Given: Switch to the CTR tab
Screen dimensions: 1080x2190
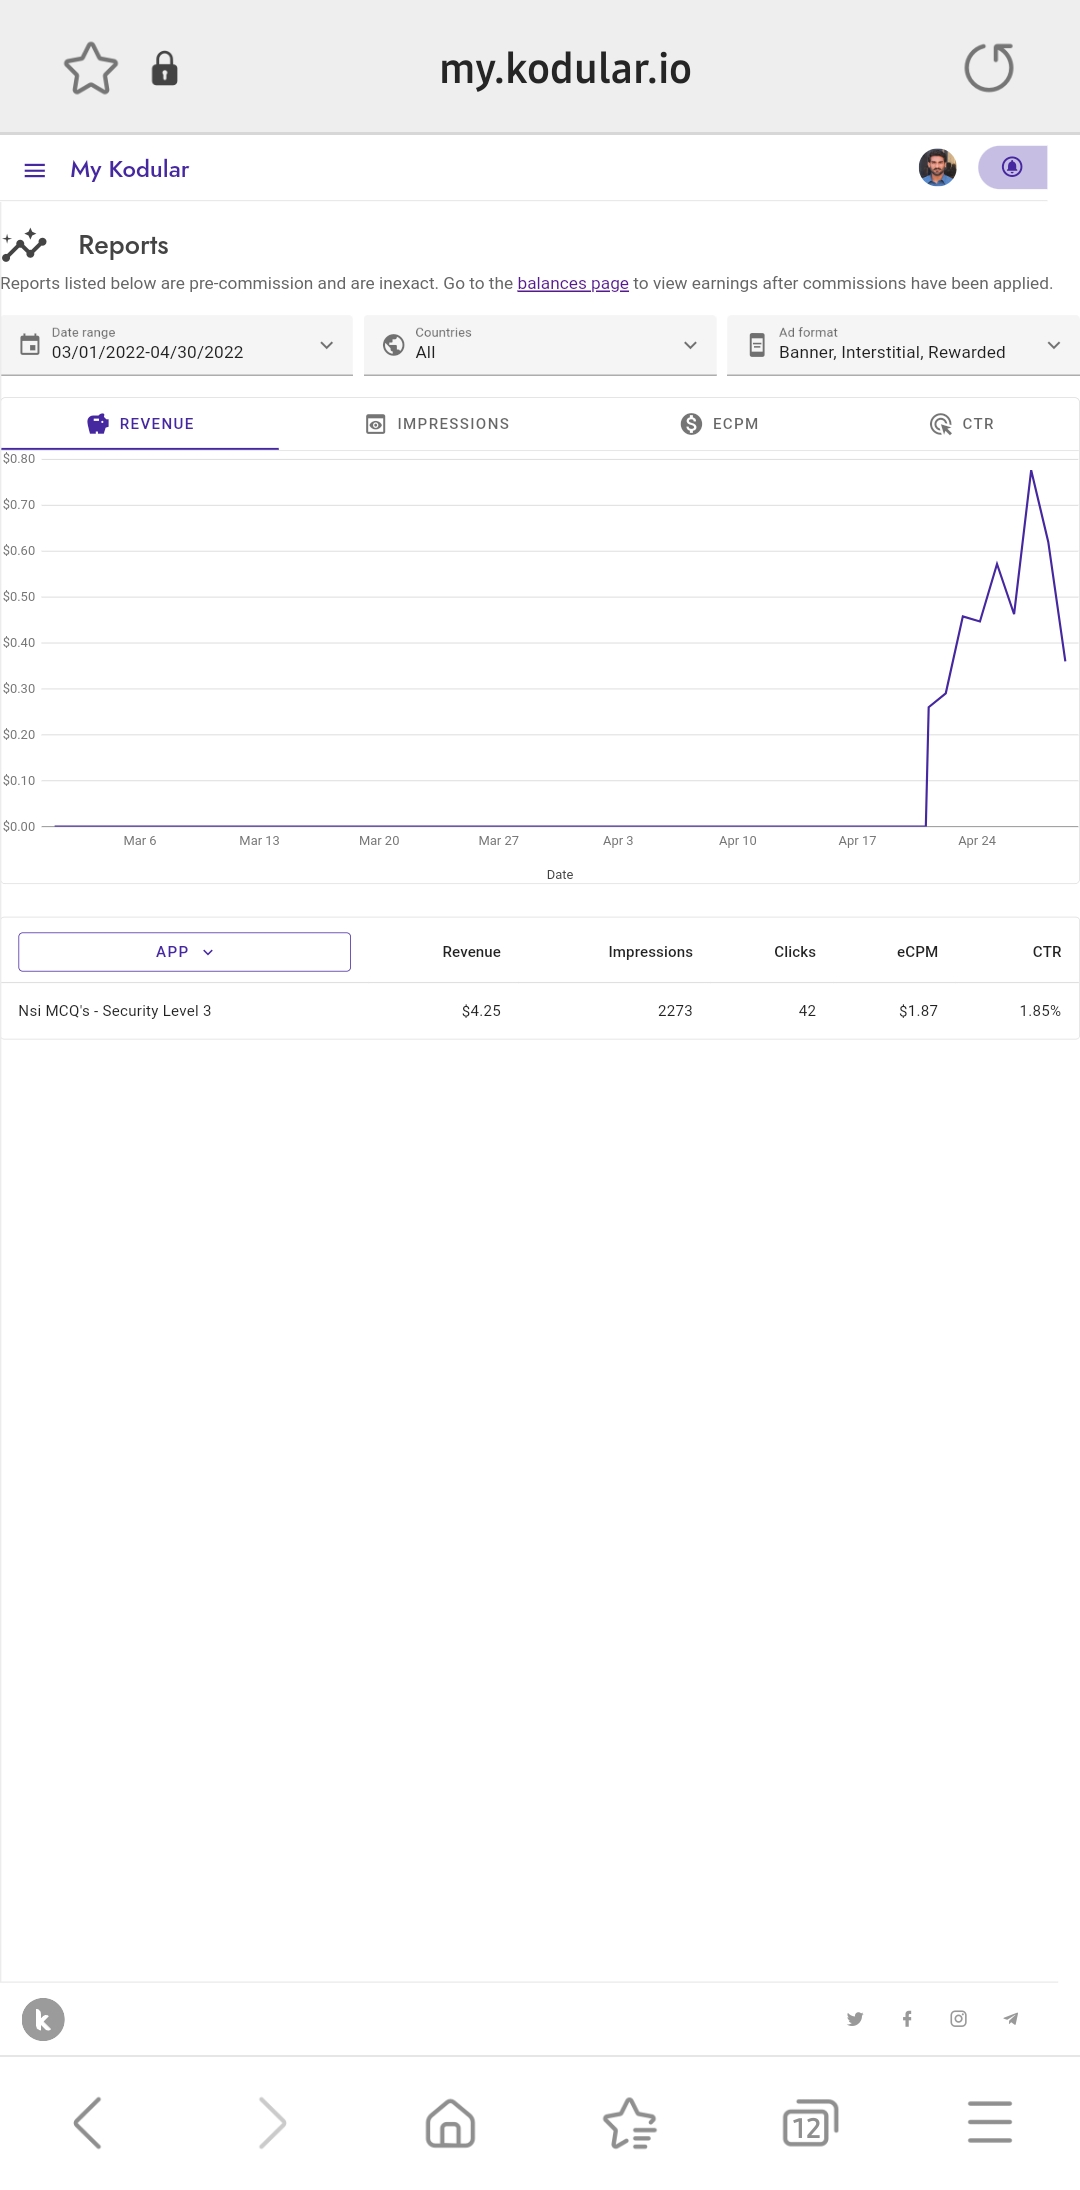Looking at the screenshot, I should coord(962,424).
